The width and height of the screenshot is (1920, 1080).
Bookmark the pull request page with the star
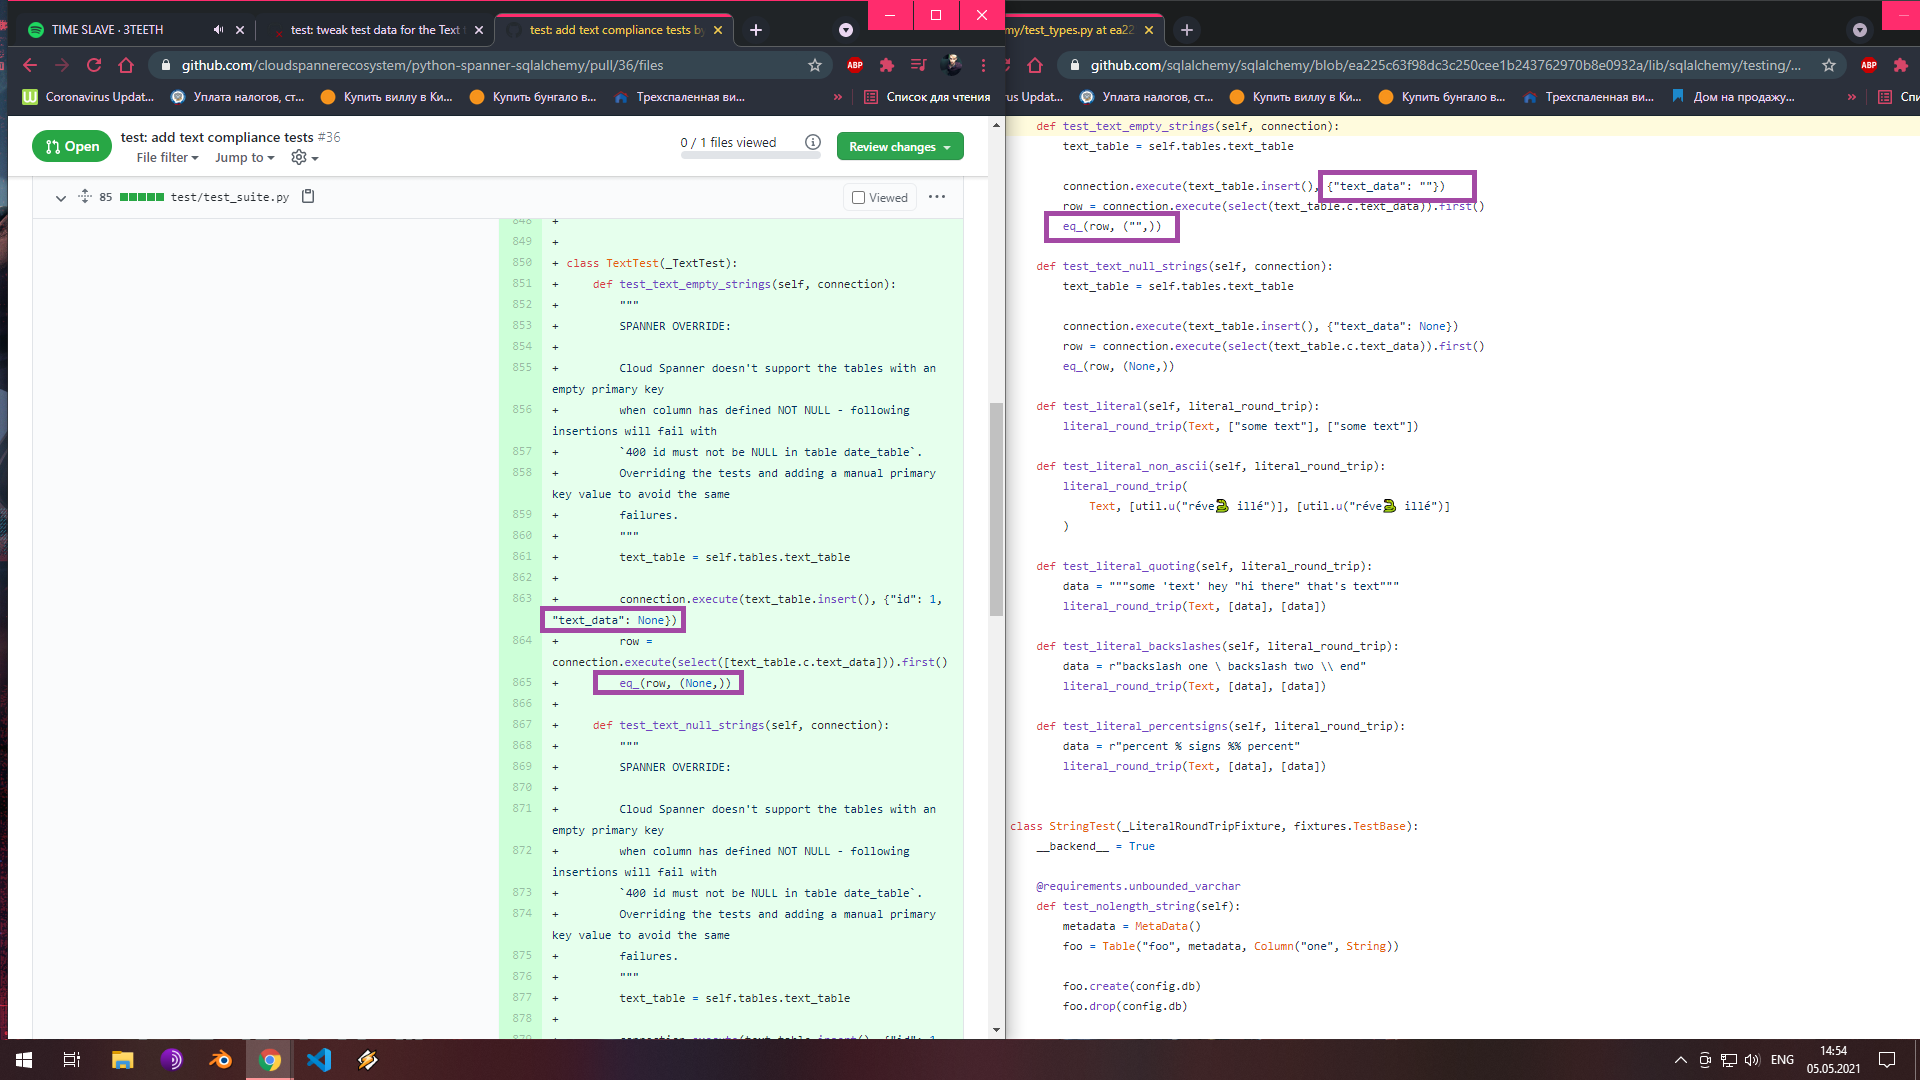click(815, 65)
